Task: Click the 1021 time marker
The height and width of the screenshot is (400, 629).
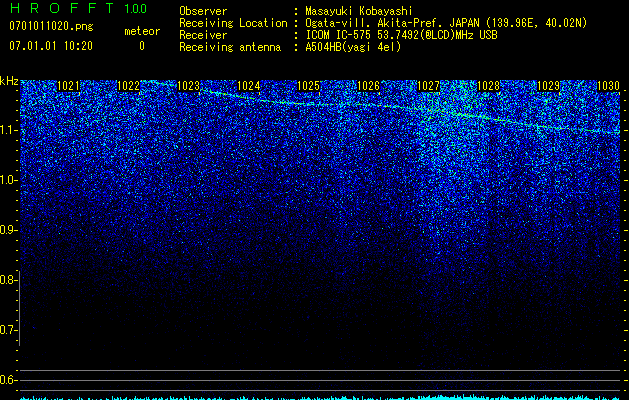Action: 69,85
